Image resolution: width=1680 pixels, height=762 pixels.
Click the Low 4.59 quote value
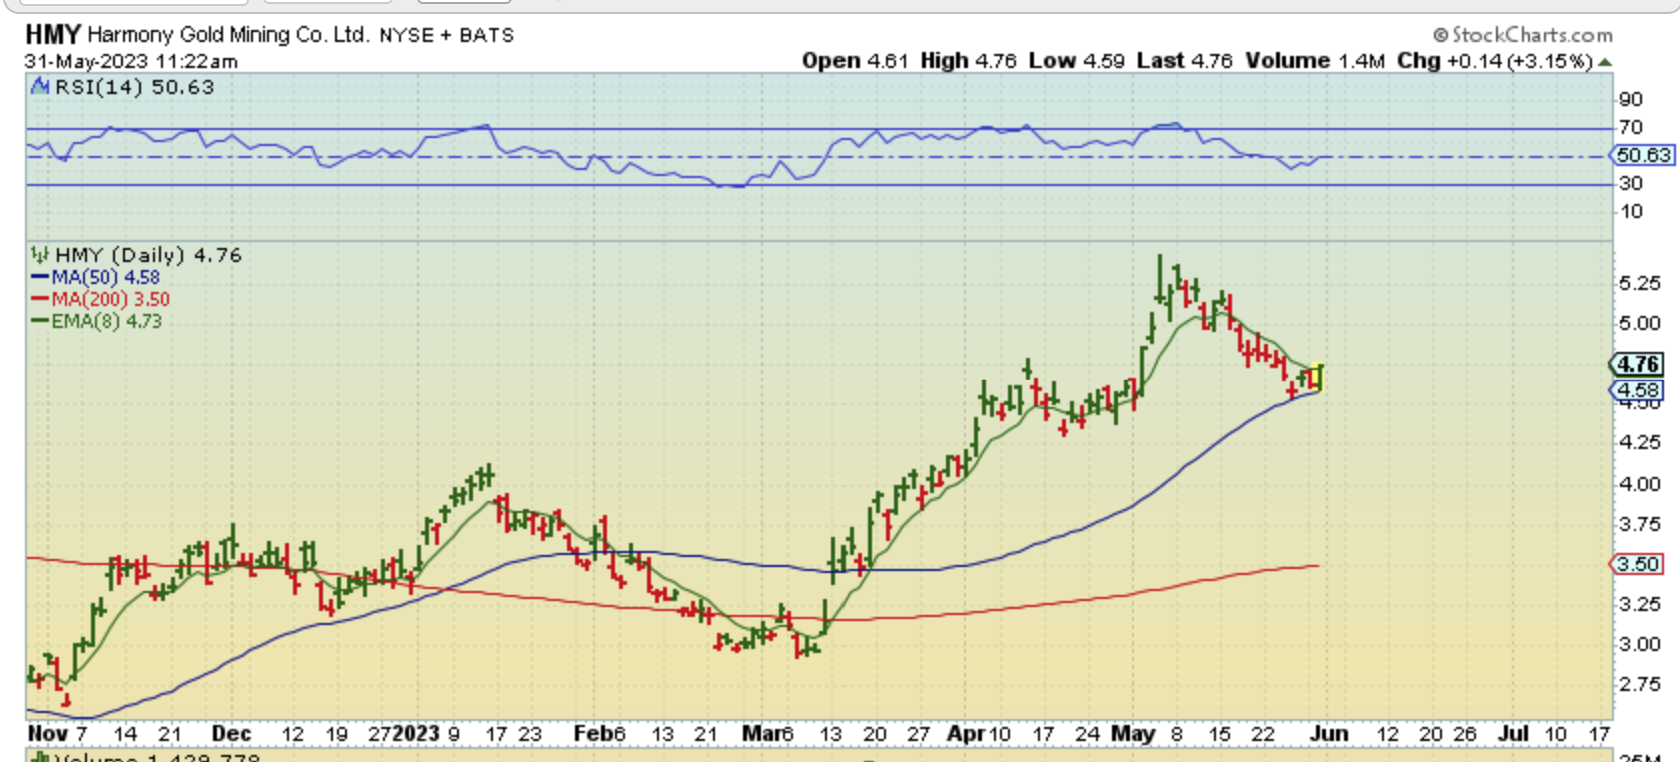coord(1077,61)
